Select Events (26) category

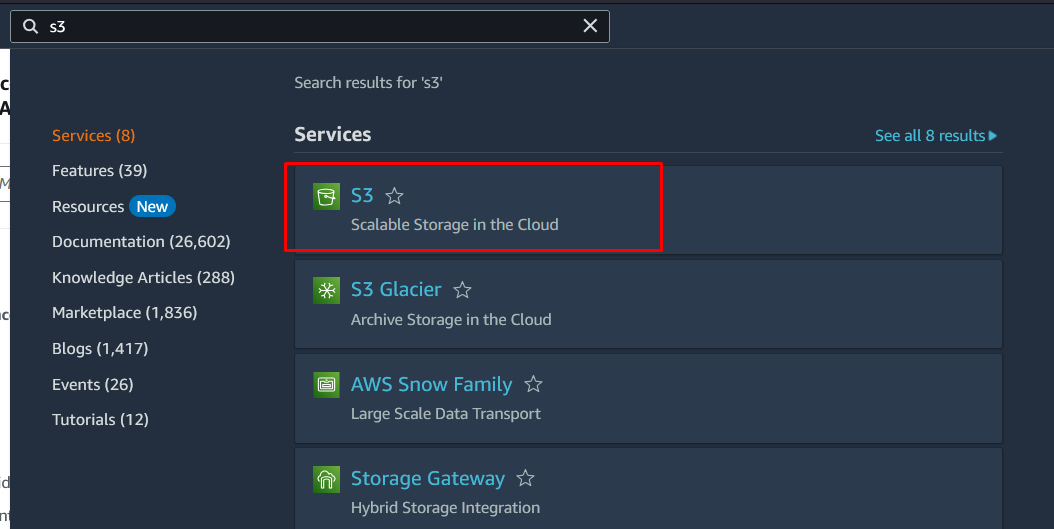click(93, 384)
